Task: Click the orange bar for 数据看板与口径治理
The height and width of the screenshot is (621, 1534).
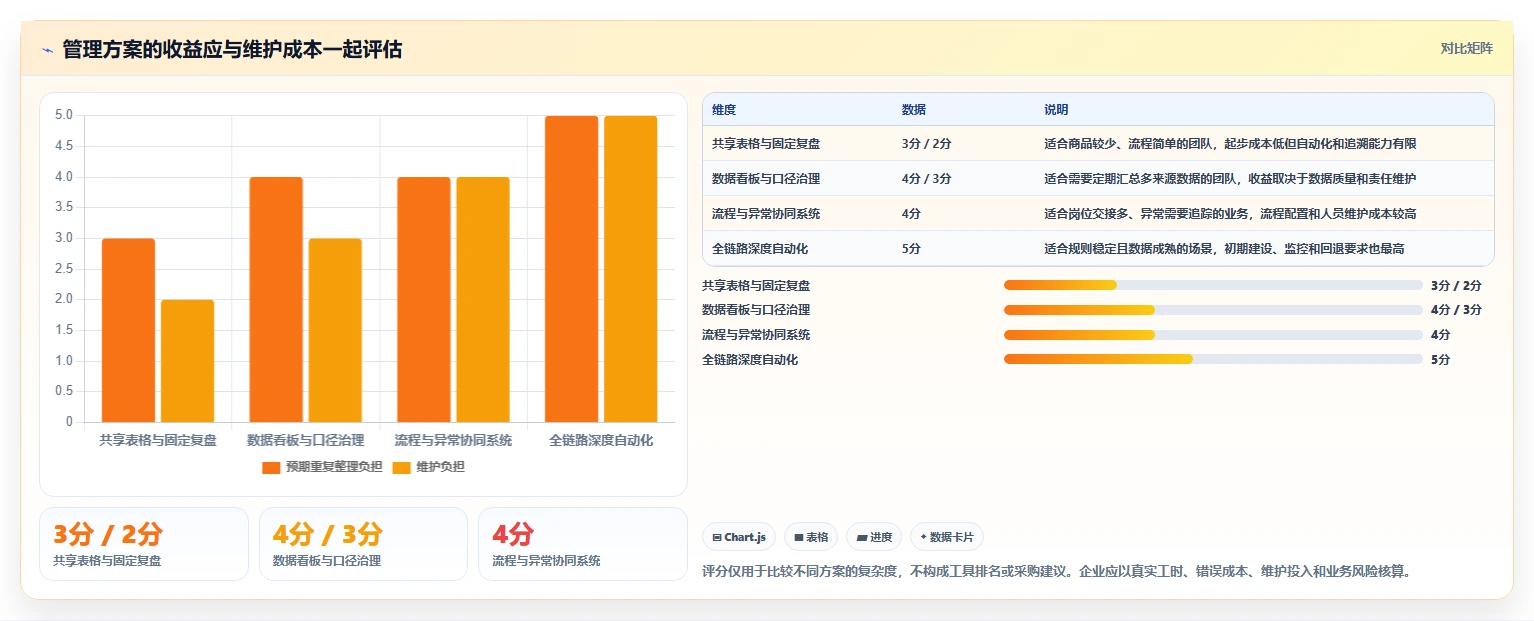Action: 276,300
